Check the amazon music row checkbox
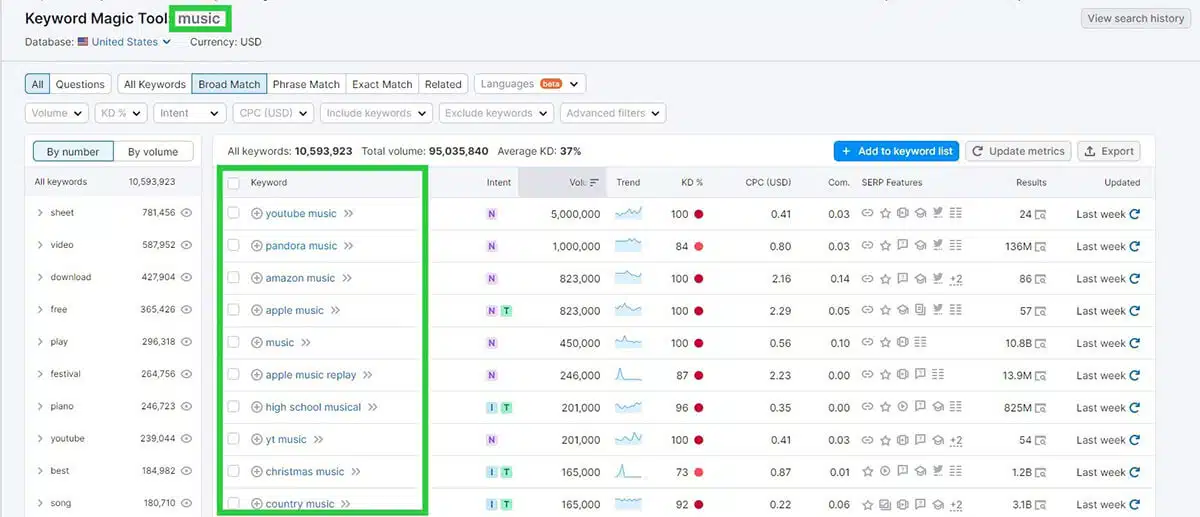 (x=234, y=278)
